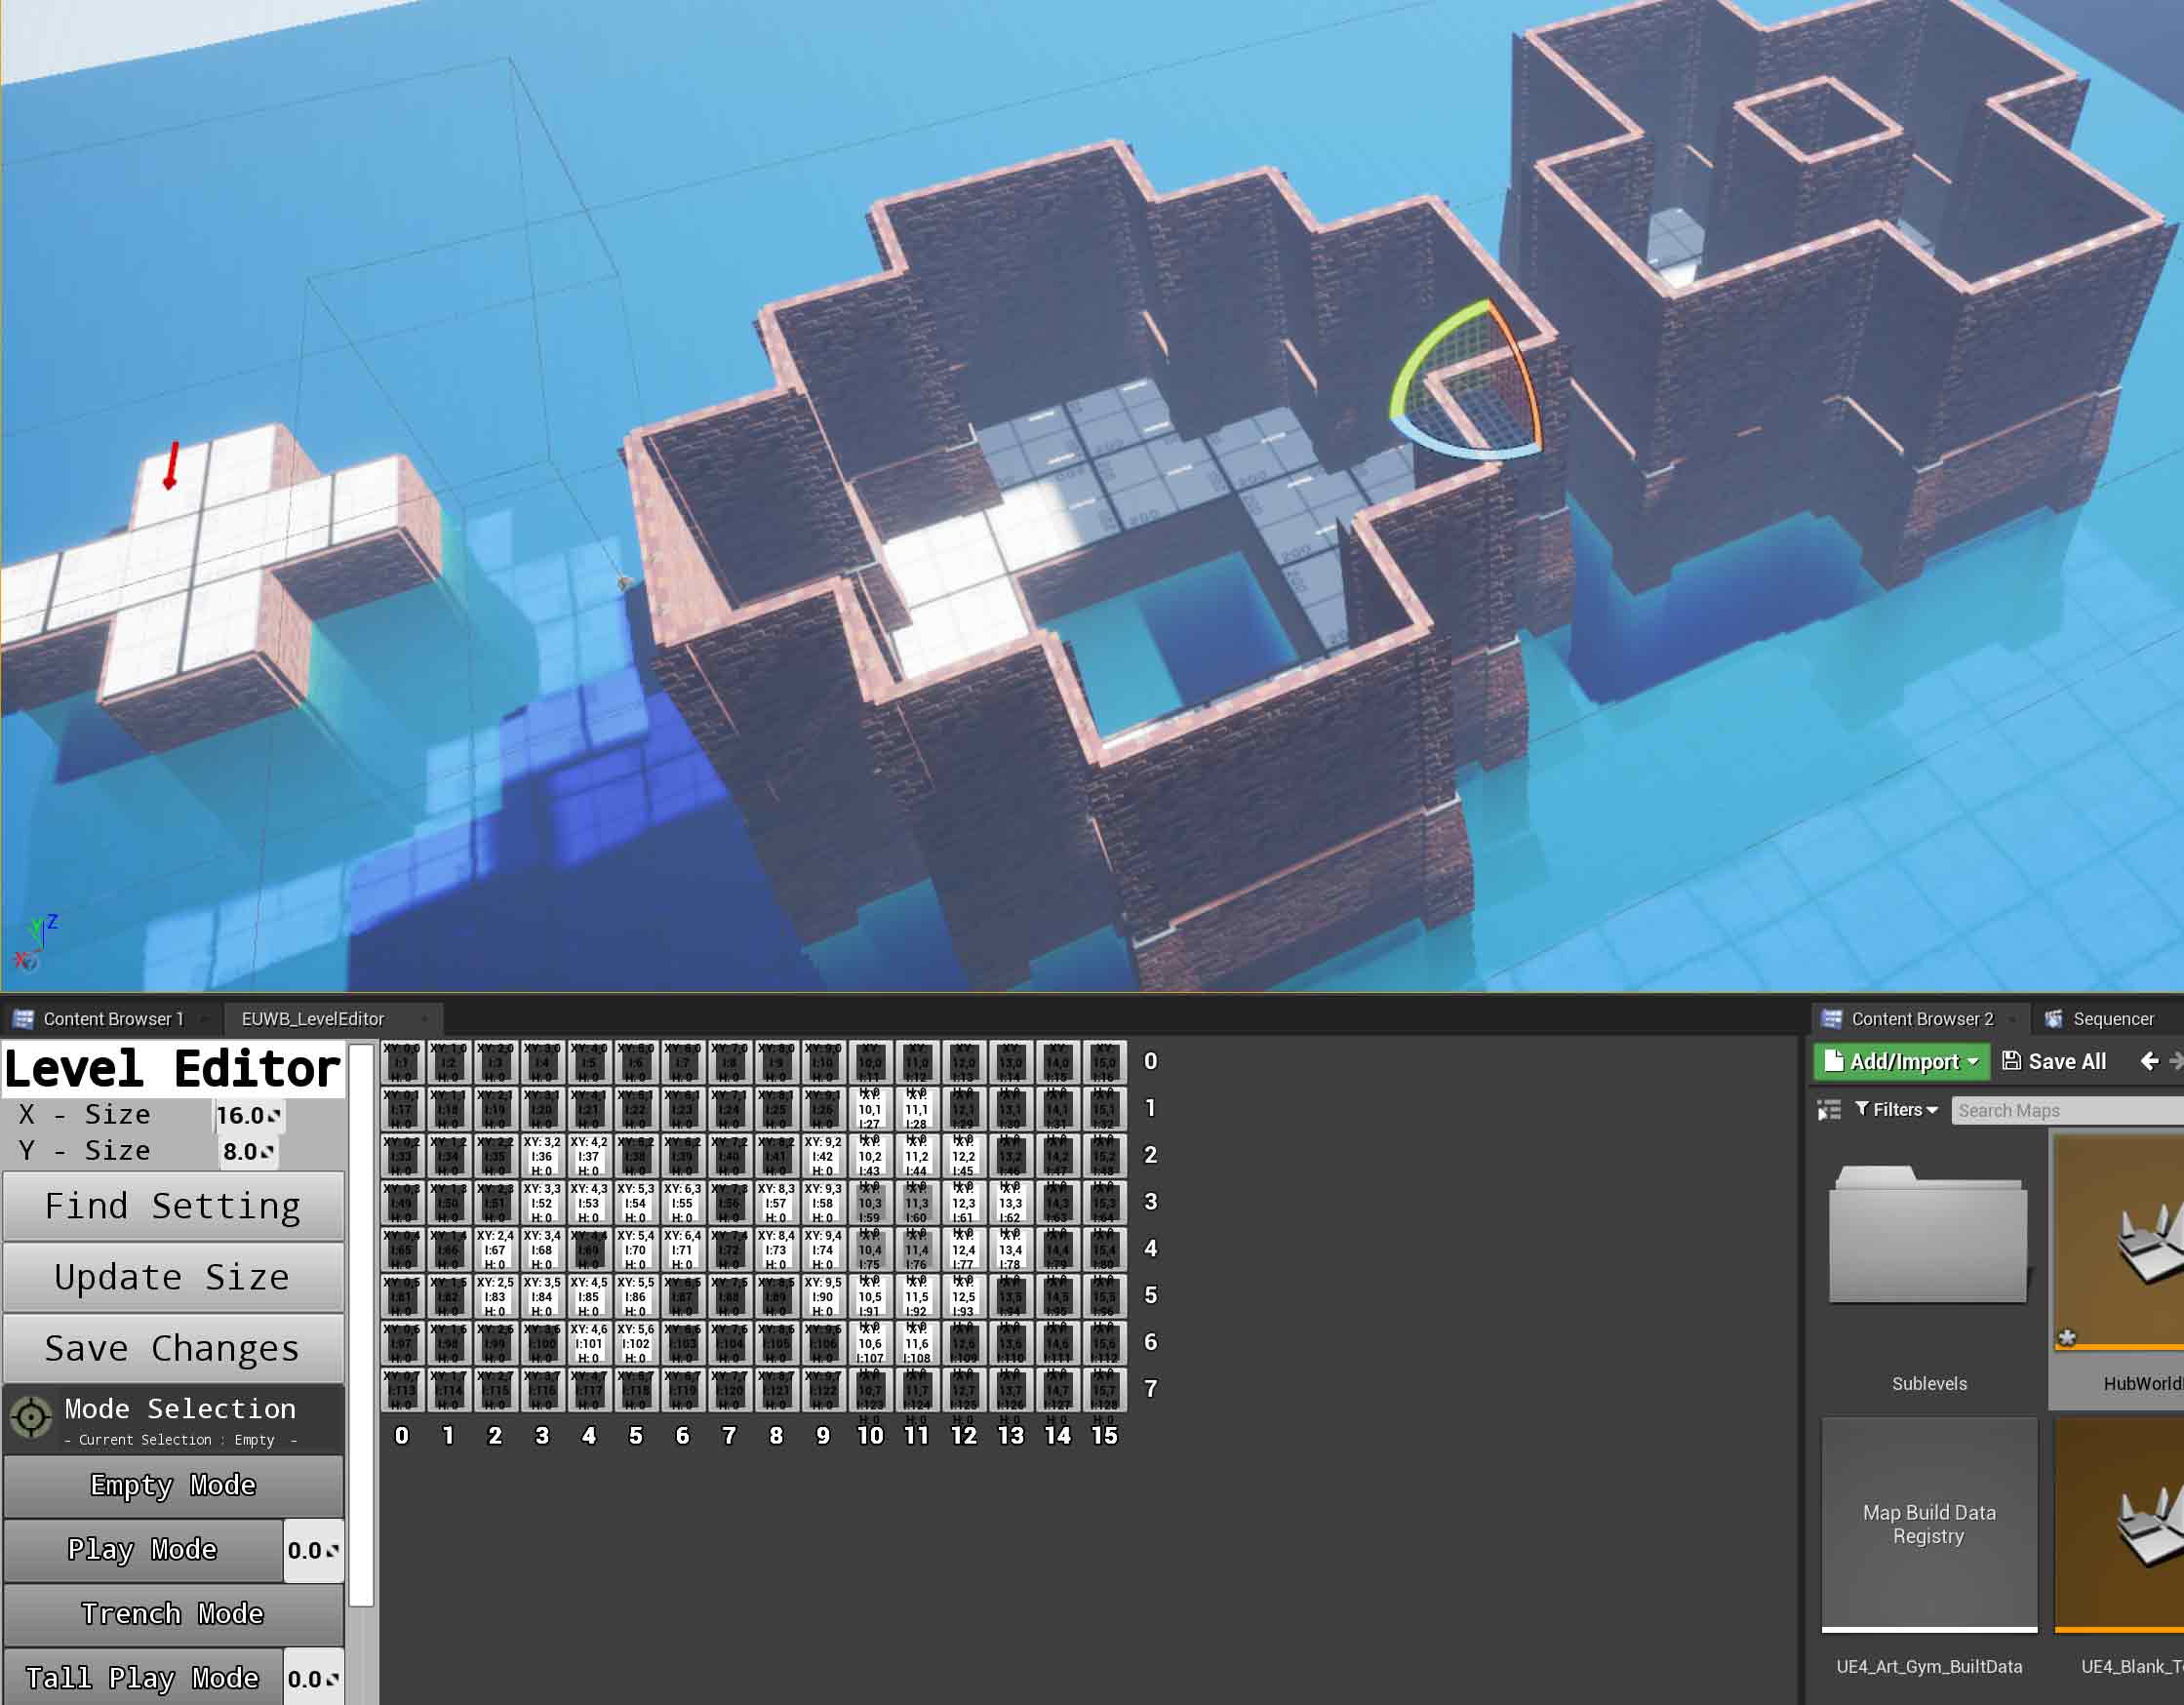Select the red arrow actor on white tiles
The width and height of the screenshot is (2184, 1705).
[x=172, y=466]
